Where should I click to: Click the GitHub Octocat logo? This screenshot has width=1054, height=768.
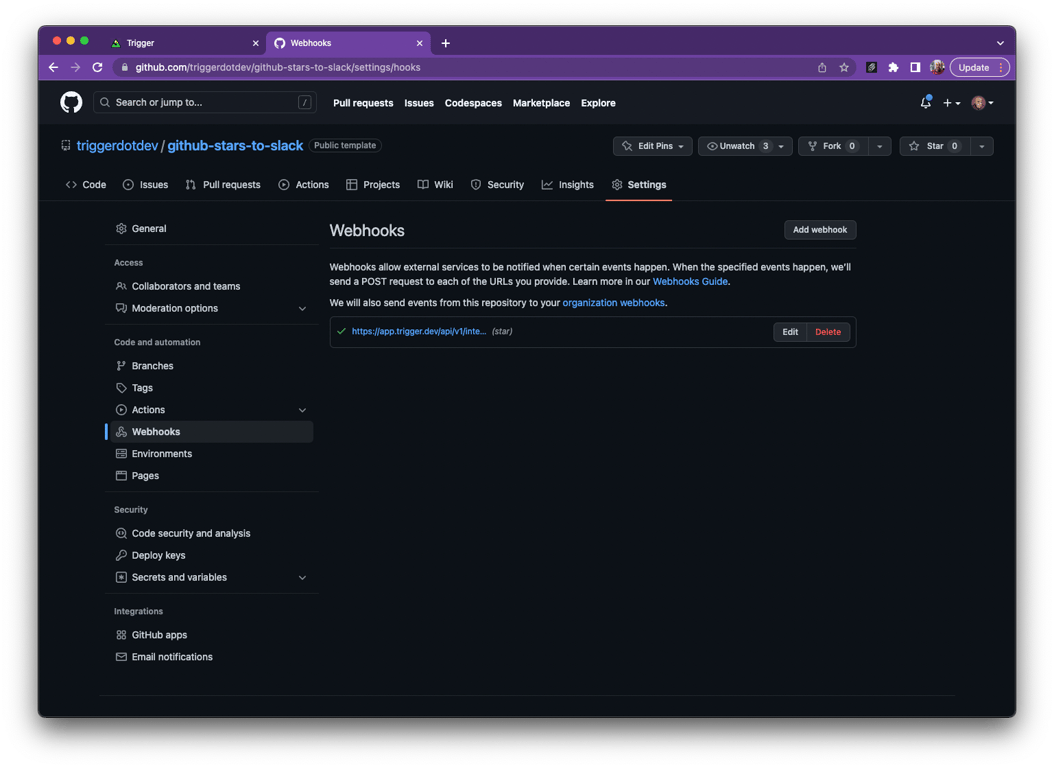coord(71,102)
